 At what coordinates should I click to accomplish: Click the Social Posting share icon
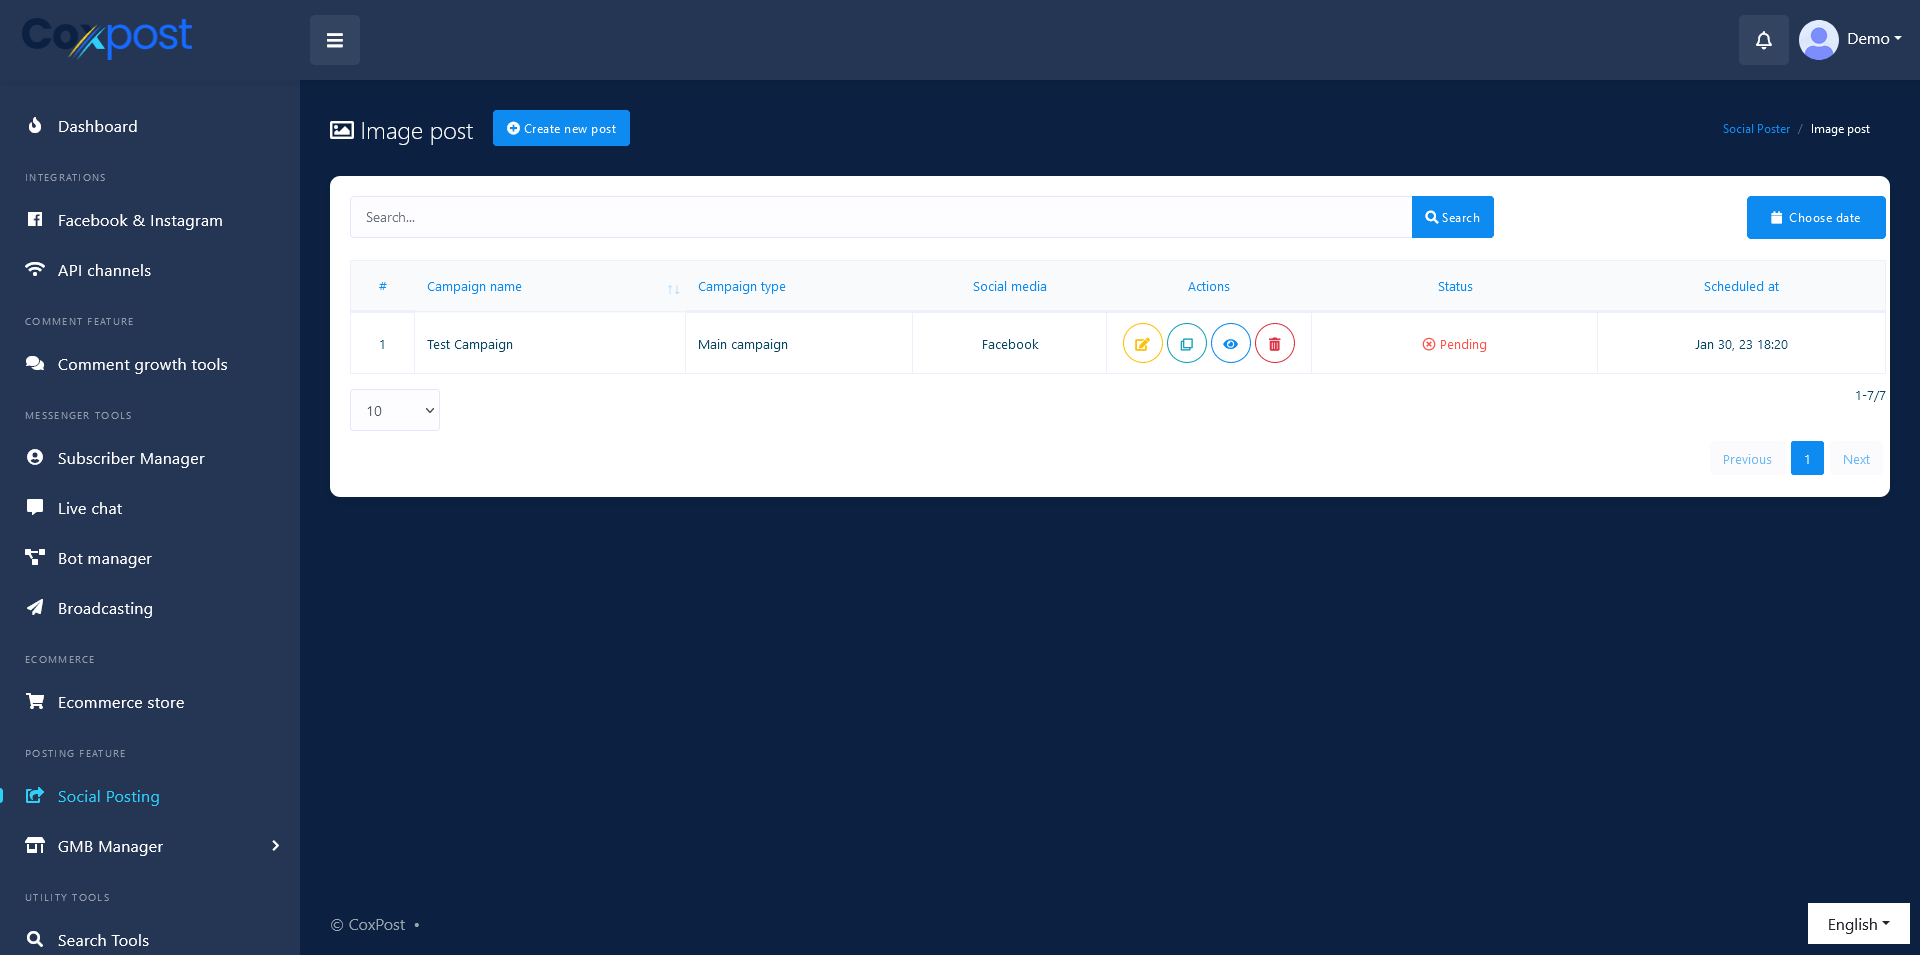35,795
